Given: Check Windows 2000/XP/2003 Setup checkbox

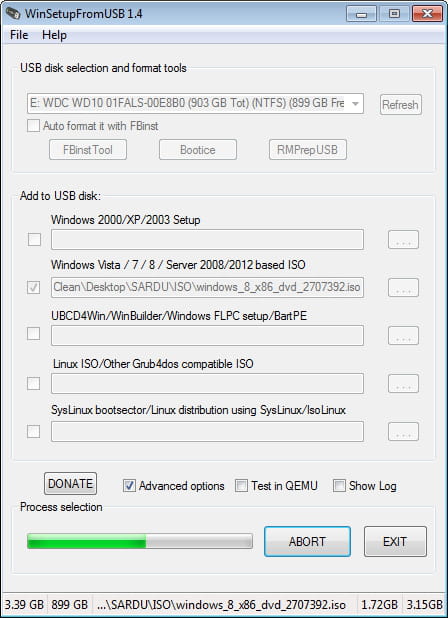Looking at the screenshot, I should (x=34, y=239).
